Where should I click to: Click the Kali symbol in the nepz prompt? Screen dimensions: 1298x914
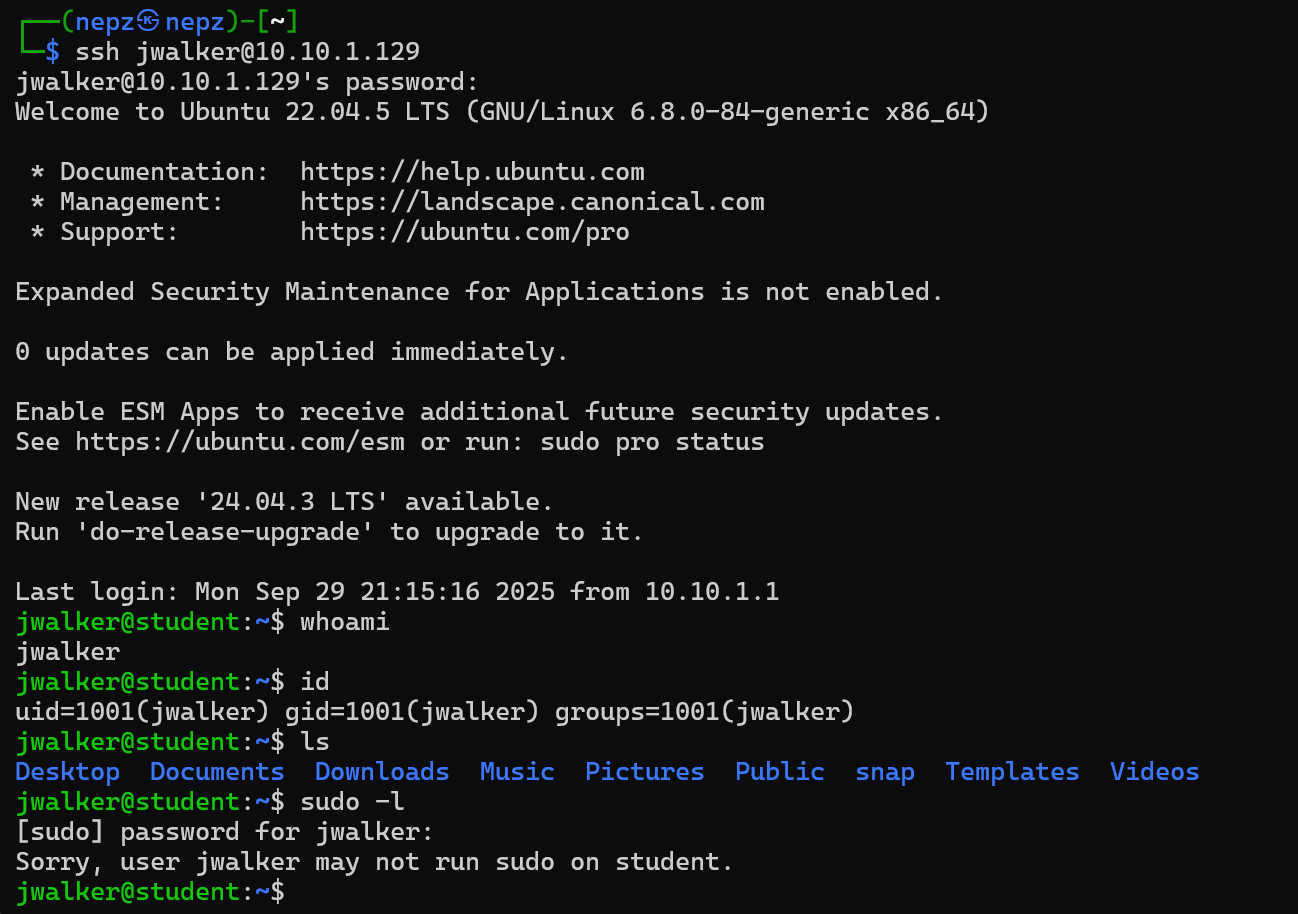148,21
